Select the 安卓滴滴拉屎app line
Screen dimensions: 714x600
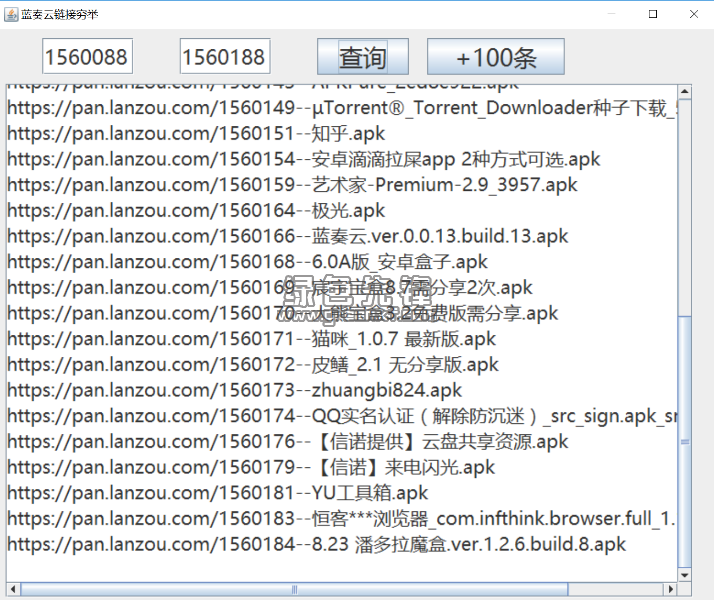(304, 159)
